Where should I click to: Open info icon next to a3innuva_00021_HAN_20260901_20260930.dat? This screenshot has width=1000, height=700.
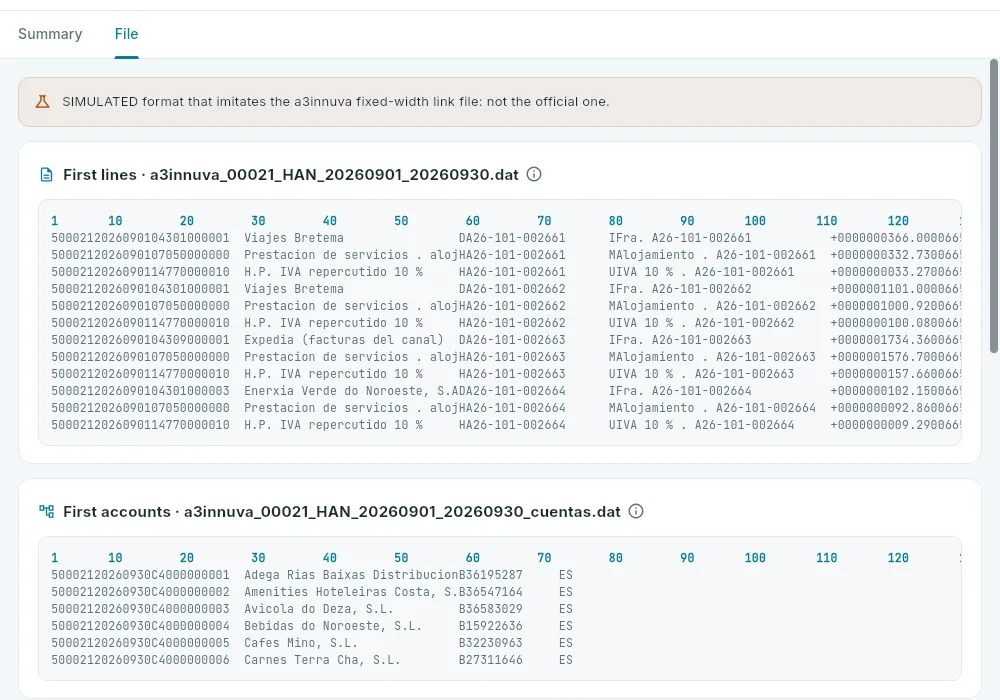(x=534, y=174)
